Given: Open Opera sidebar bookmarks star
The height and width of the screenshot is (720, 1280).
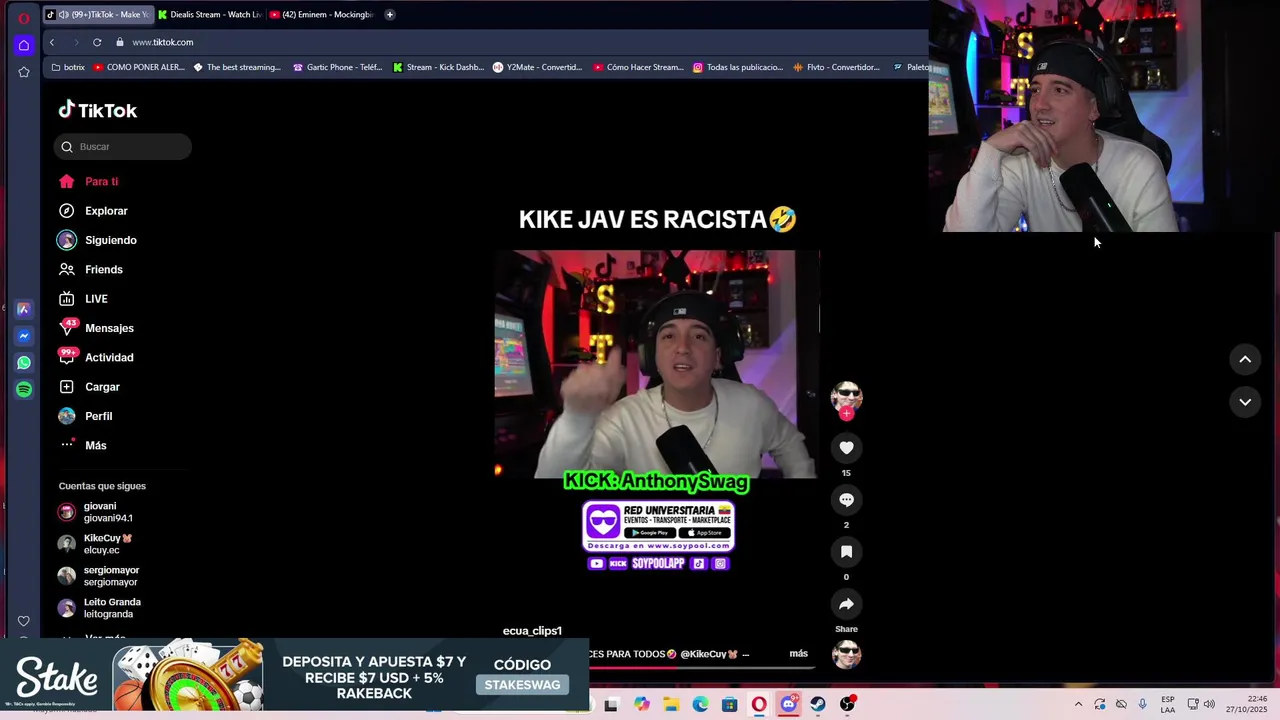Looking at the screenshot, I should (x=24, y=72).
